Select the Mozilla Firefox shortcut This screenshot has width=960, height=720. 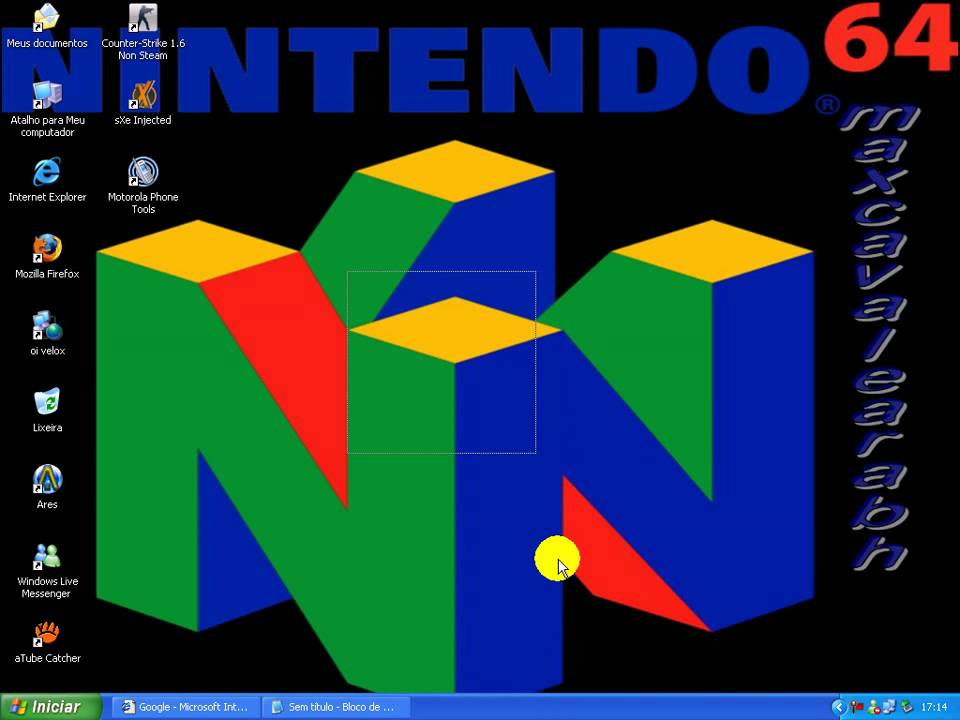(x=47, y=257)
